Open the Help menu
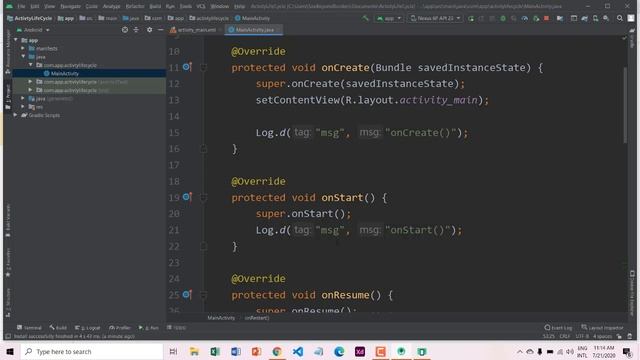The height and width of the screenshot is (360, 640). [x=240, y=6]
